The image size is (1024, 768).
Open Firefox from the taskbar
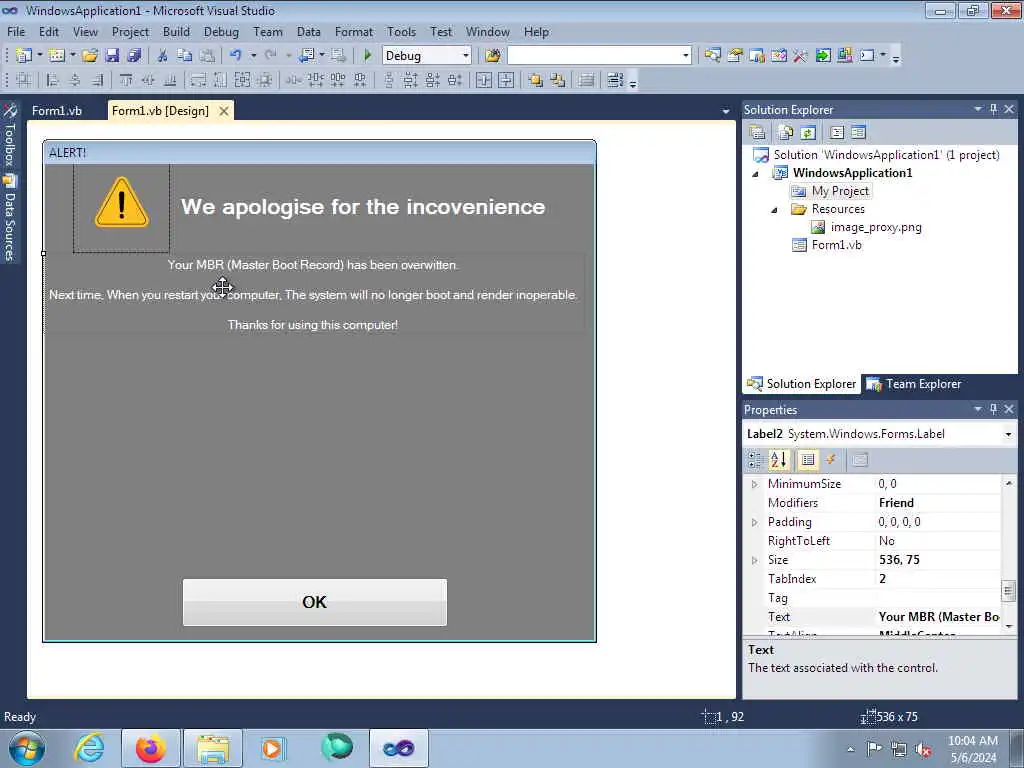[x=151, y=748]
